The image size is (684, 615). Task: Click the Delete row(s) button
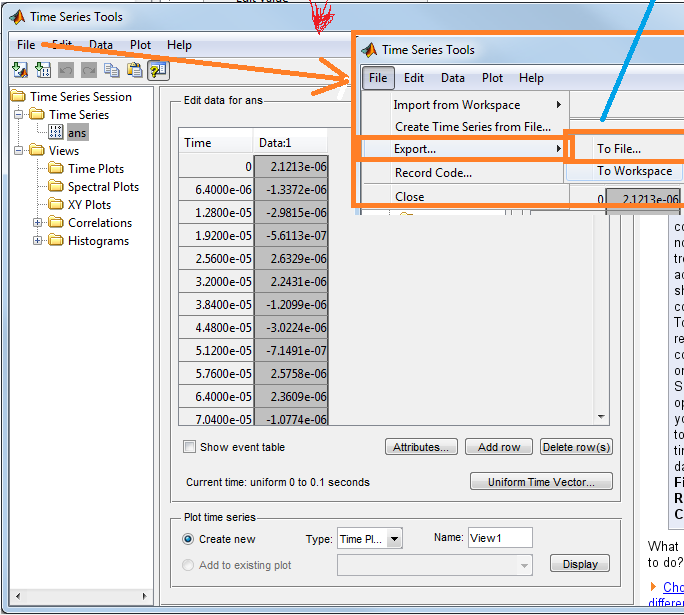pyautogui.click(x=576, y=447)
